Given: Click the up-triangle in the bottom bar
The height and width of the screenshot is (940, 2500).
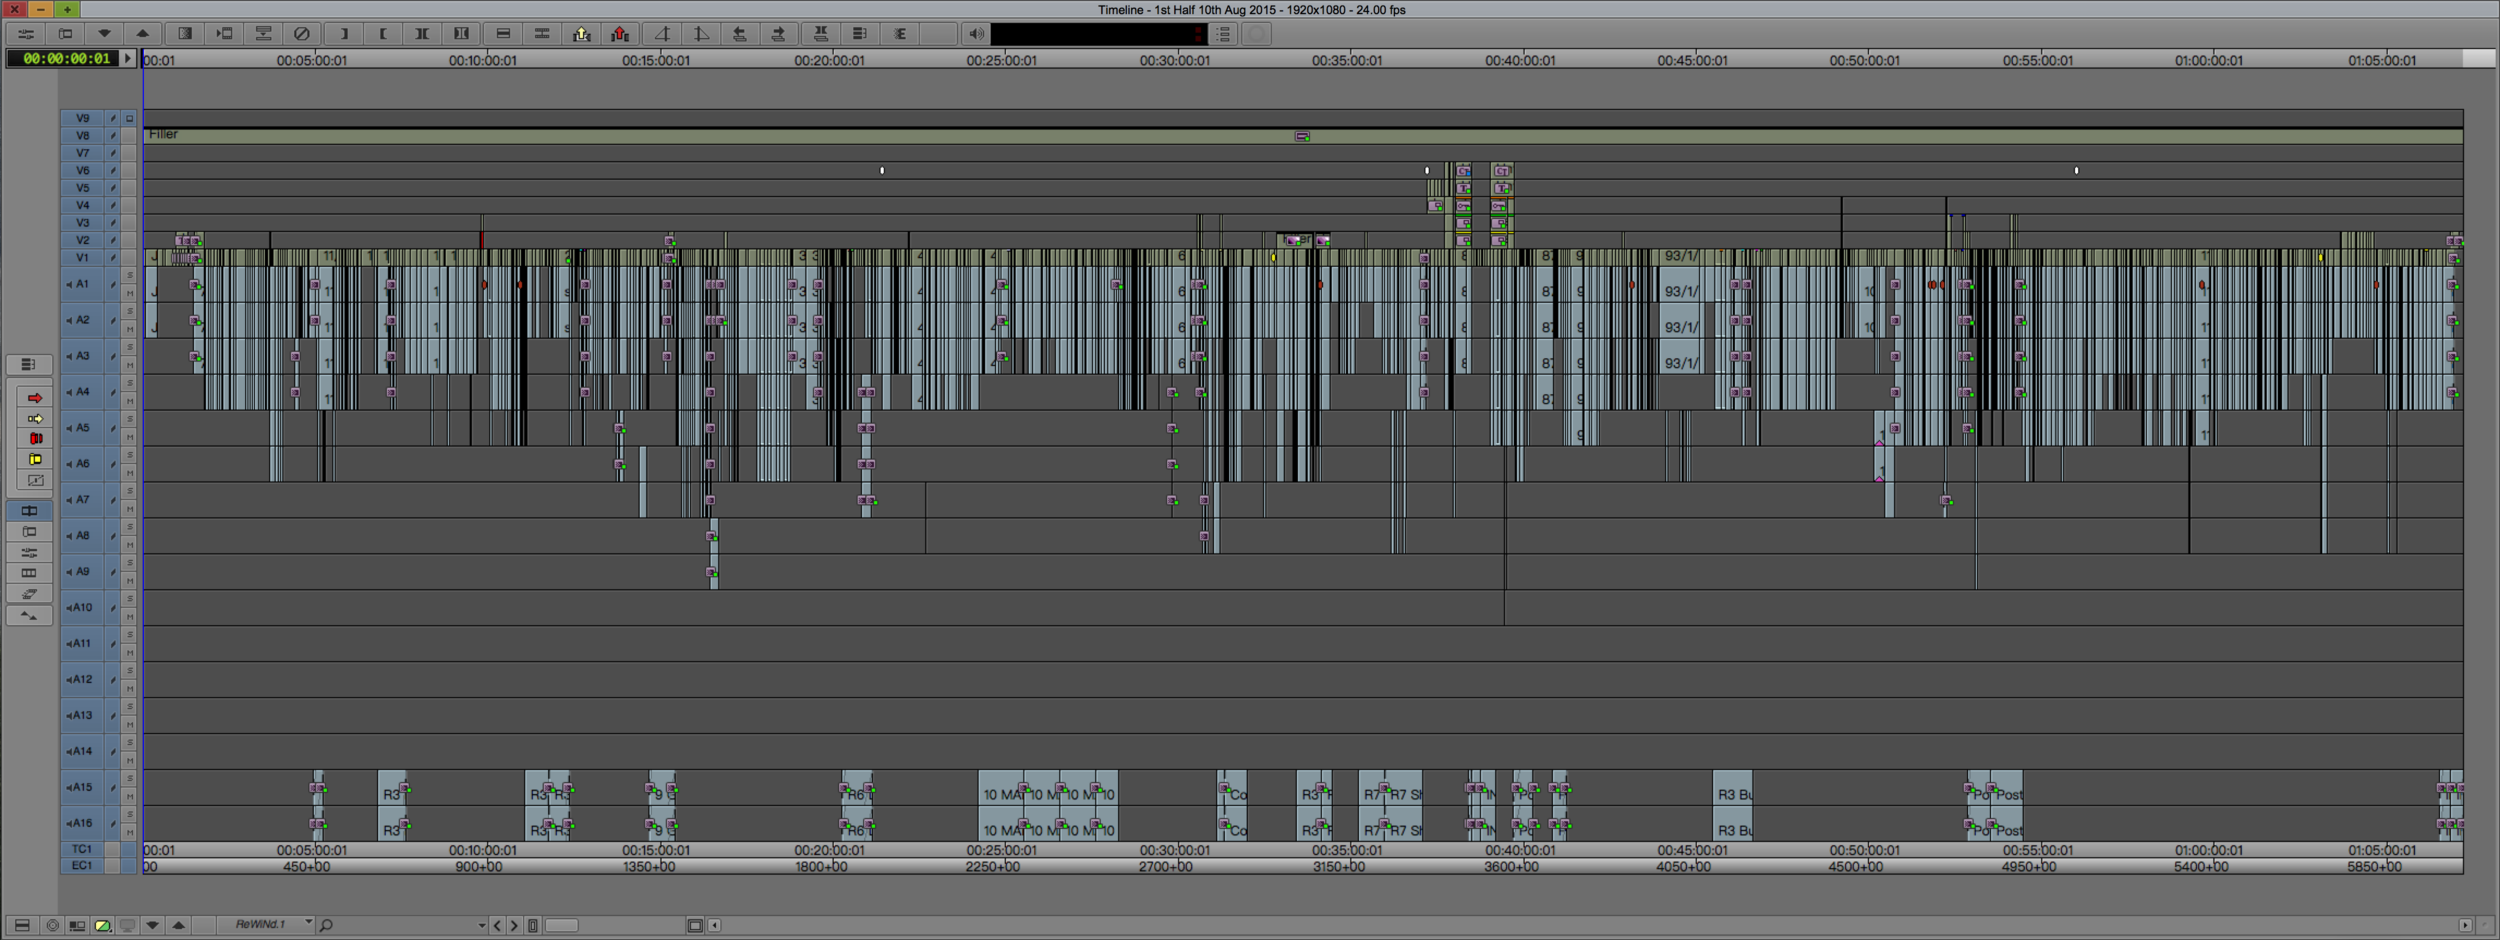Looking at the screenshot, I should coord(178,926).
